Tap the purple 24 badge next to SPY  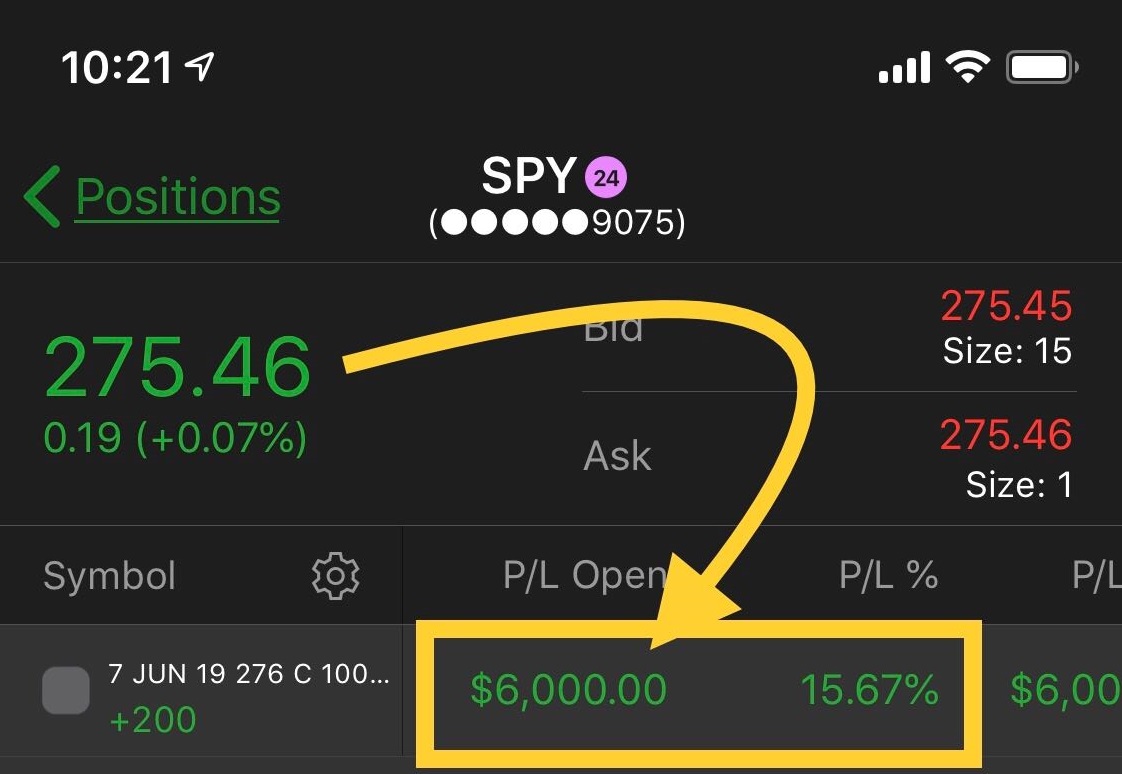click(x=606, y=177)
